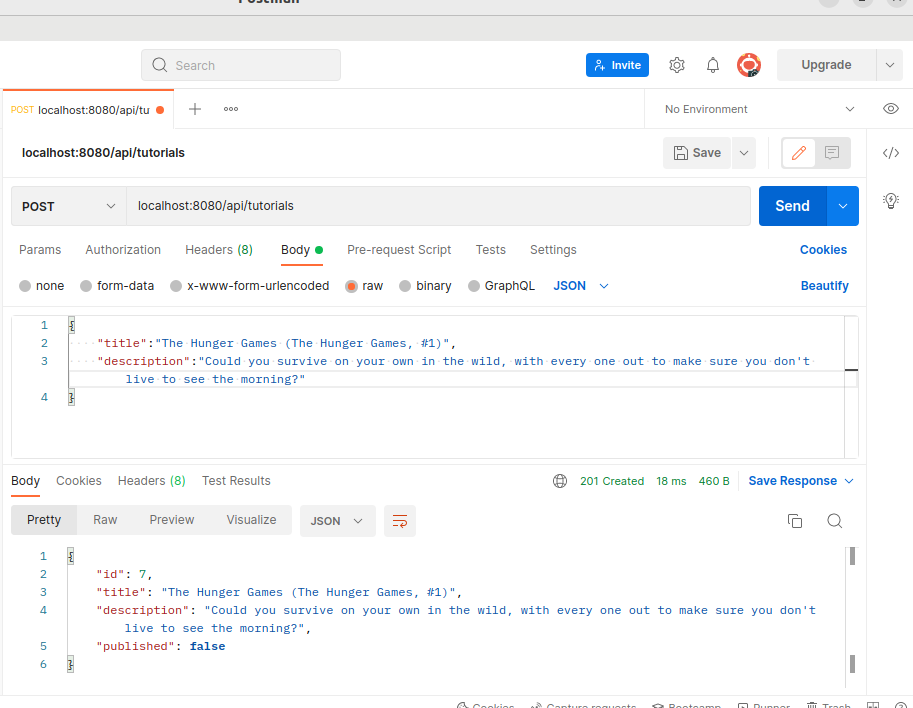Open the lightbulb info panel icon
Screen dimensions: 913x708
(x=891, y=201)
